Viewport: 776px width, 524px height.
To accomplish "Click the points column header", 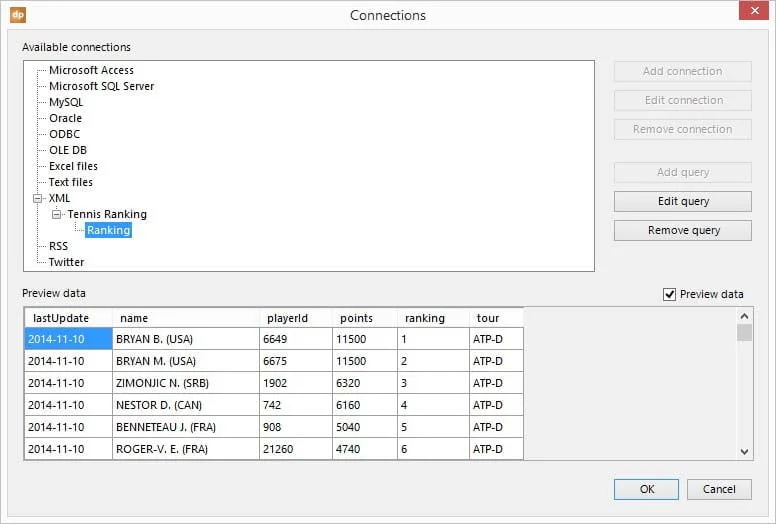I will (x=365, y=318).
